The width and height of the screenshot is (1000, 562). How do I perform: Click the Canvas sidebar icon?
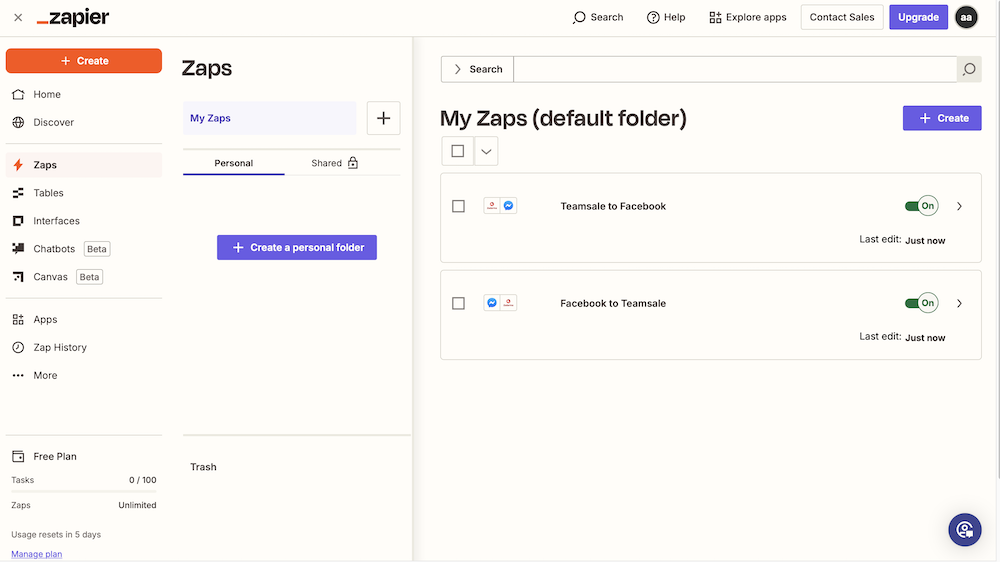click(18, 277)
